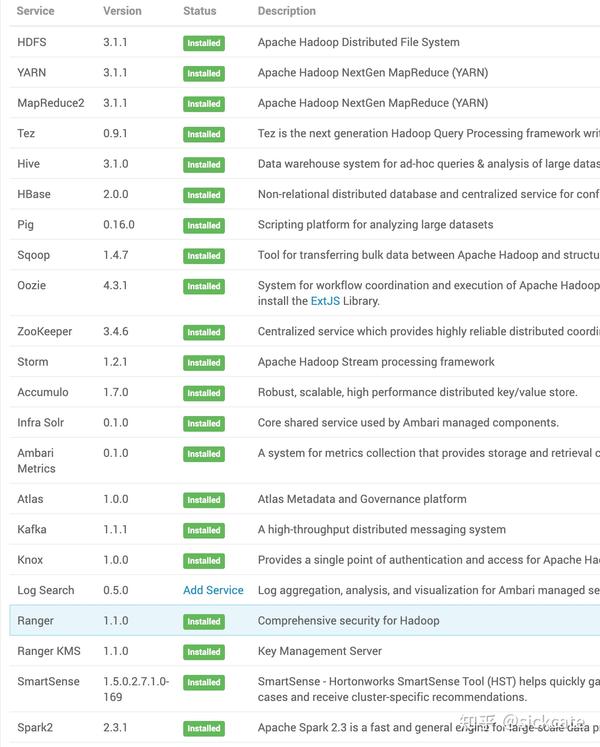
Task: Select the Ambari Metrics service name
Action: coord(36,461)
